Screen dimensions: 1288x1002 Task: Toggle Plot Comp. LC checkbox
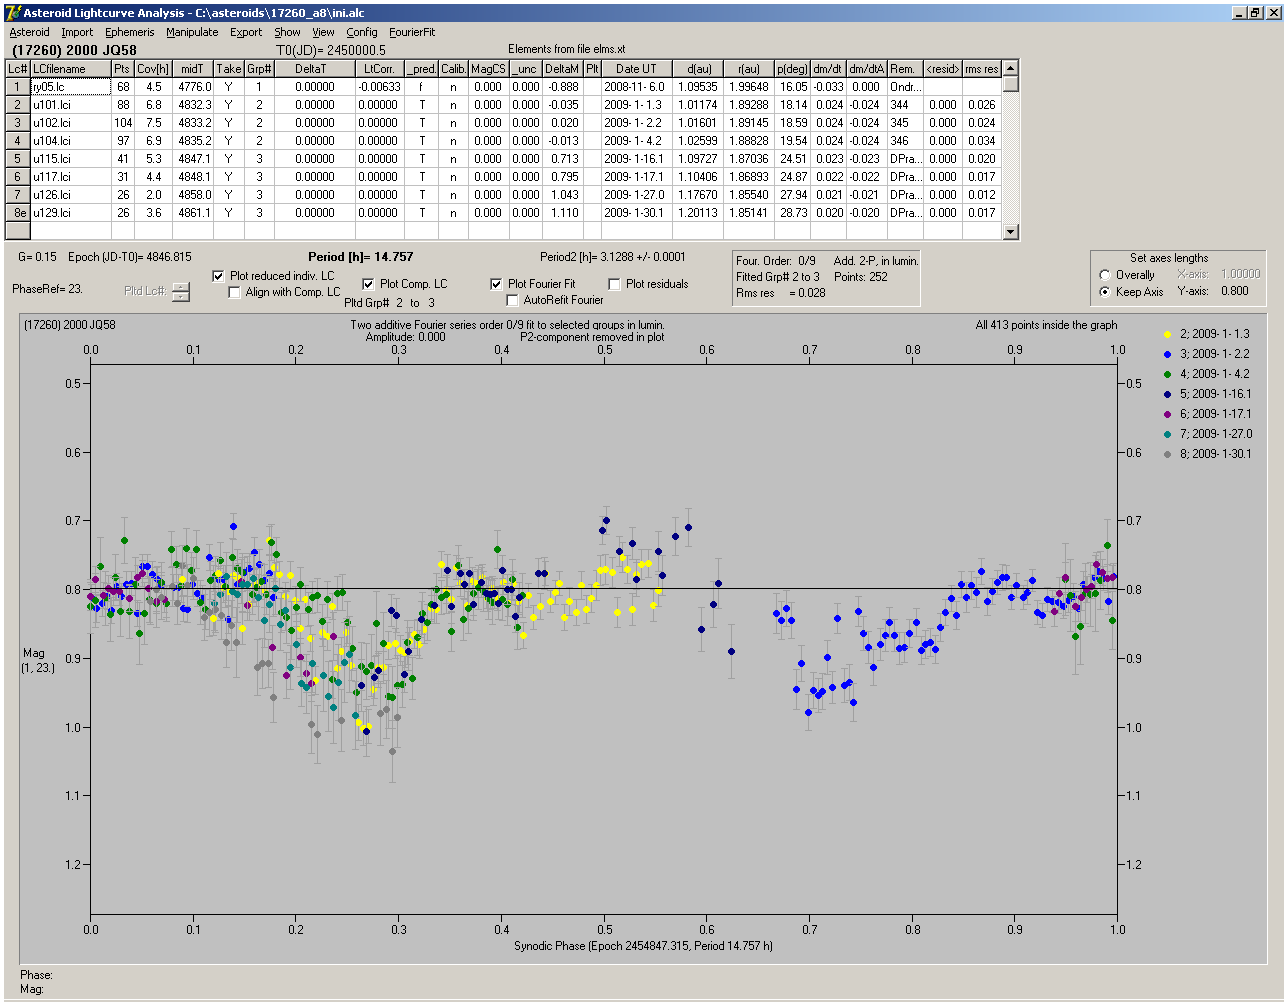pos(368,284)
